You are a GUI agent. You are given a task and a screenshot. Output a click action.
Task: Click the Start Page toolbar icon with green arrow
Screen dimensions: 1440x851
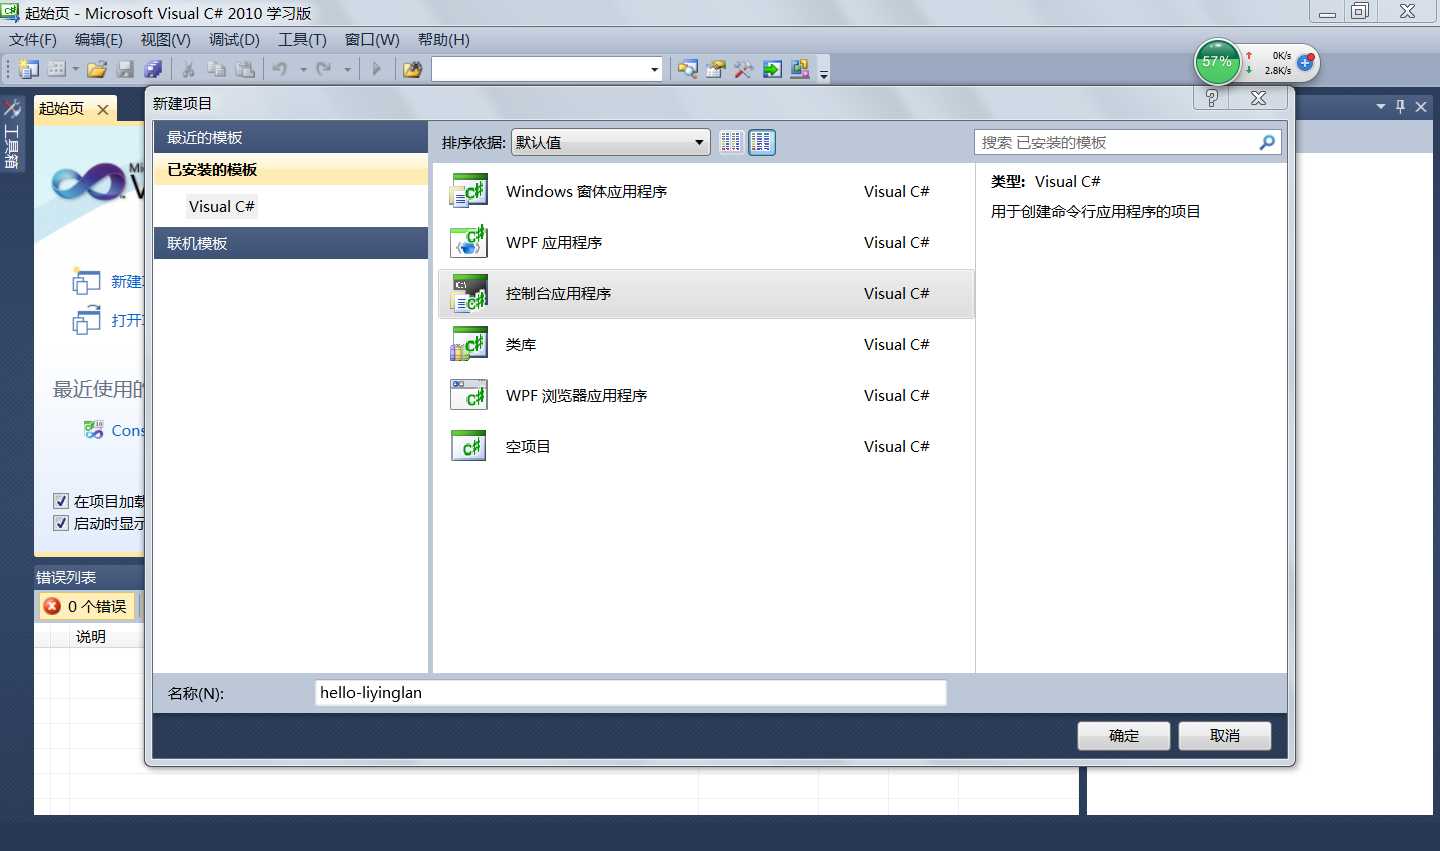772,69
